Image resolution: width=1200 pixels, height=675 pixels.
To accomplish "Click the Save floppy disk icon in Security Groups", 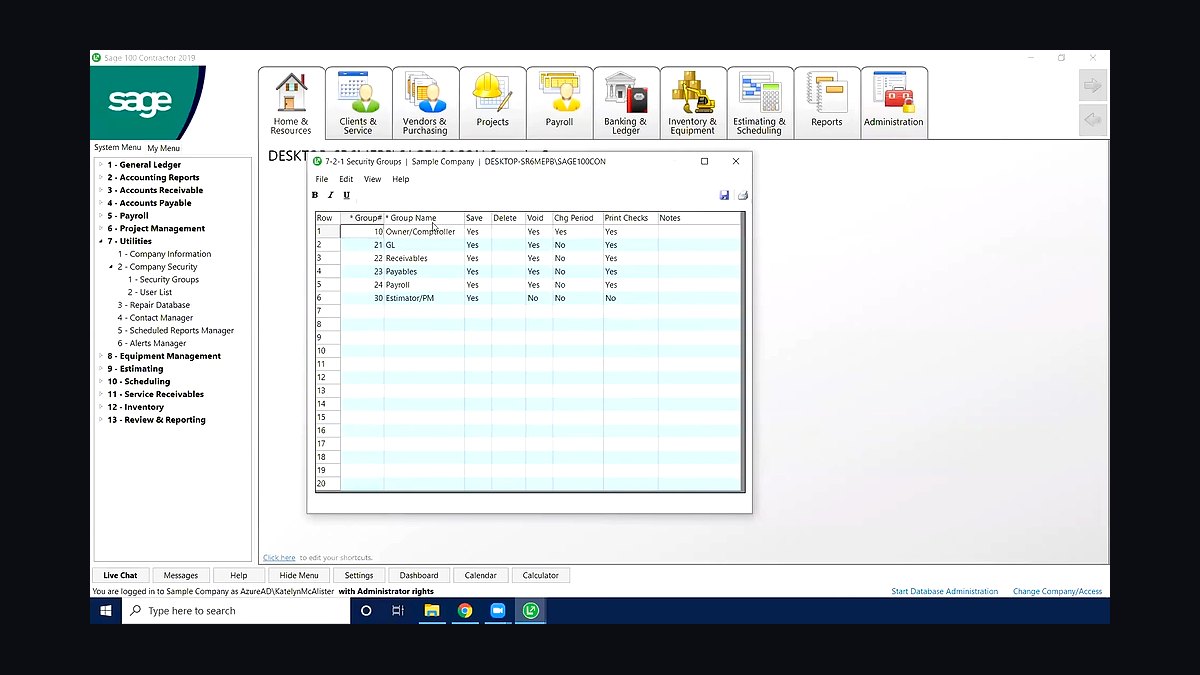I will coord(724,195).
